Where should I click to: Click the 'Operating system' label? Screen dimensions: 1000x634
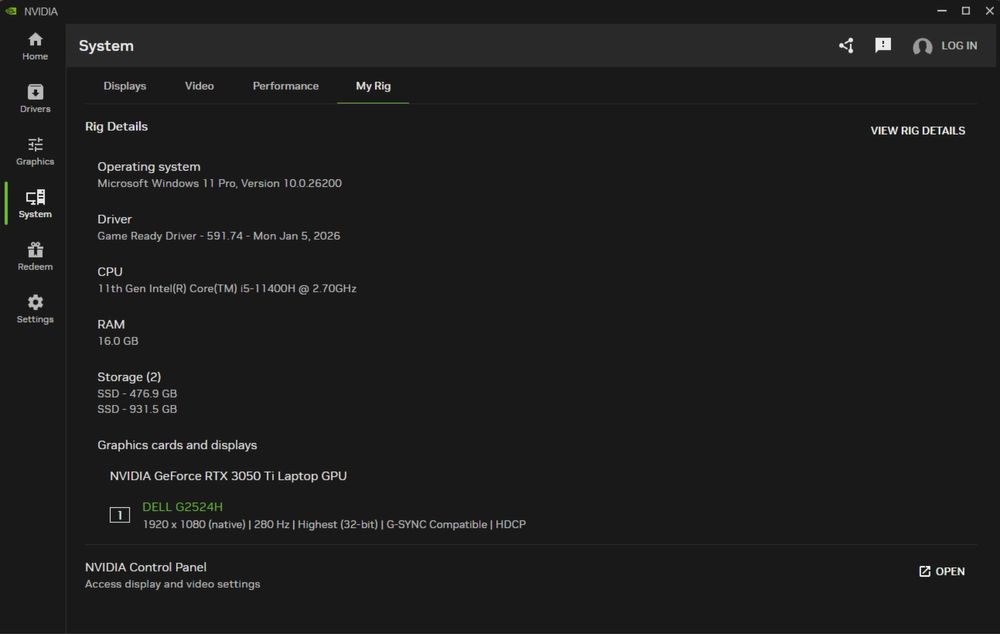click(149, 166)
